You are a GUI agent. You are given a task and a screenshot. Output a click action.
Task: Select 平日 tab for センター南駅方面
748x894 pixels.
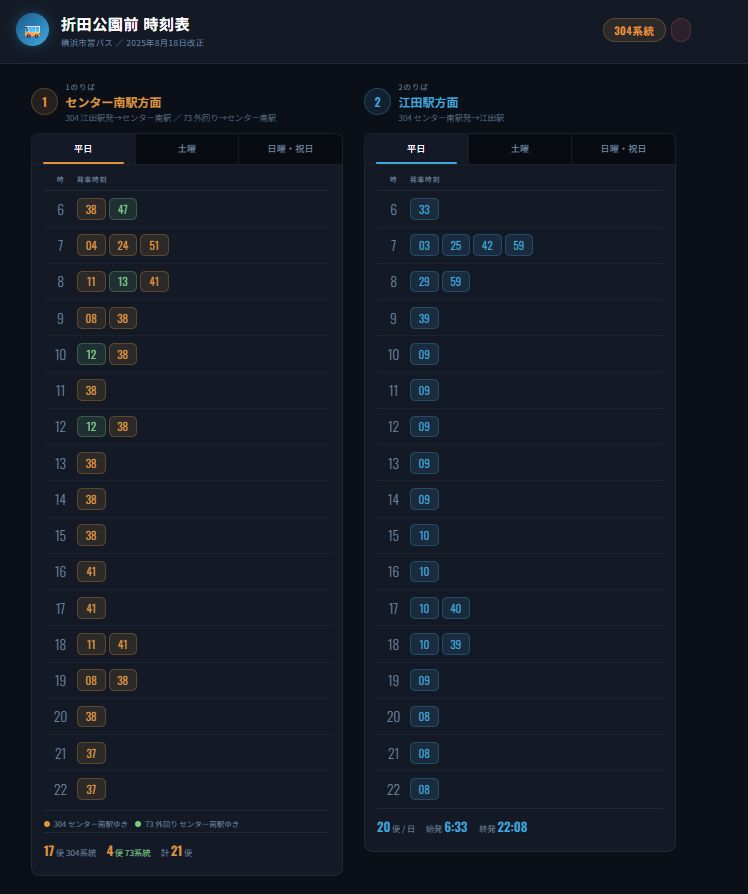[x=84, y=149]
